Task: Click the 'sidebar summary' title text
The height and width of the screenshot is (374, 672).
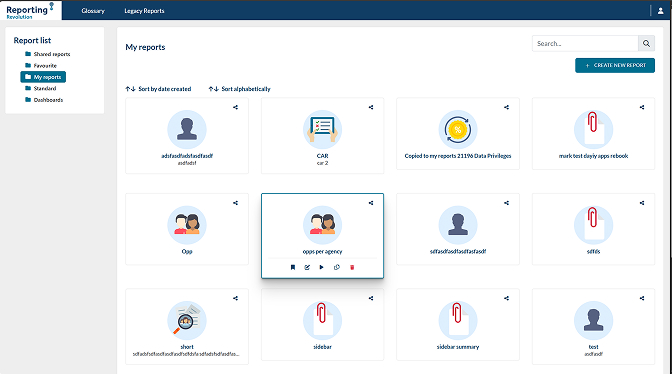Action: click(x=458, y=347)
